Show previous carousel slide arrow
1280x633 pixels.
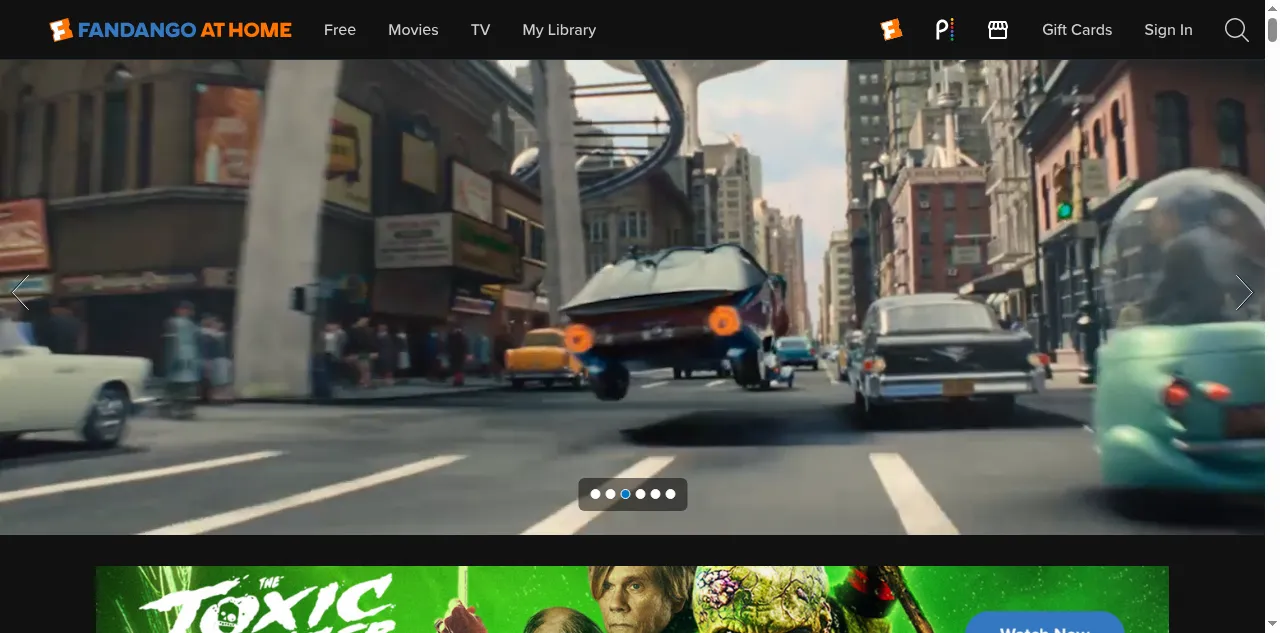[21, 292]
